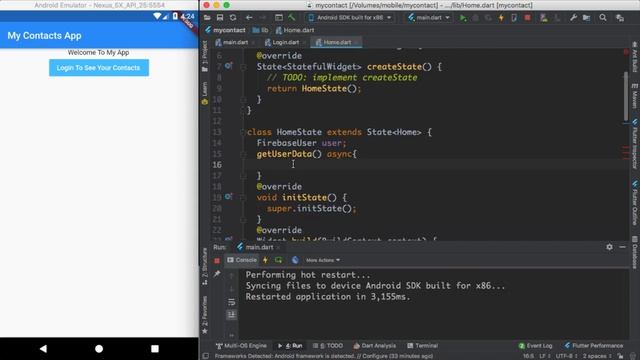Click the green hammer build icon

tap(291, 18)
